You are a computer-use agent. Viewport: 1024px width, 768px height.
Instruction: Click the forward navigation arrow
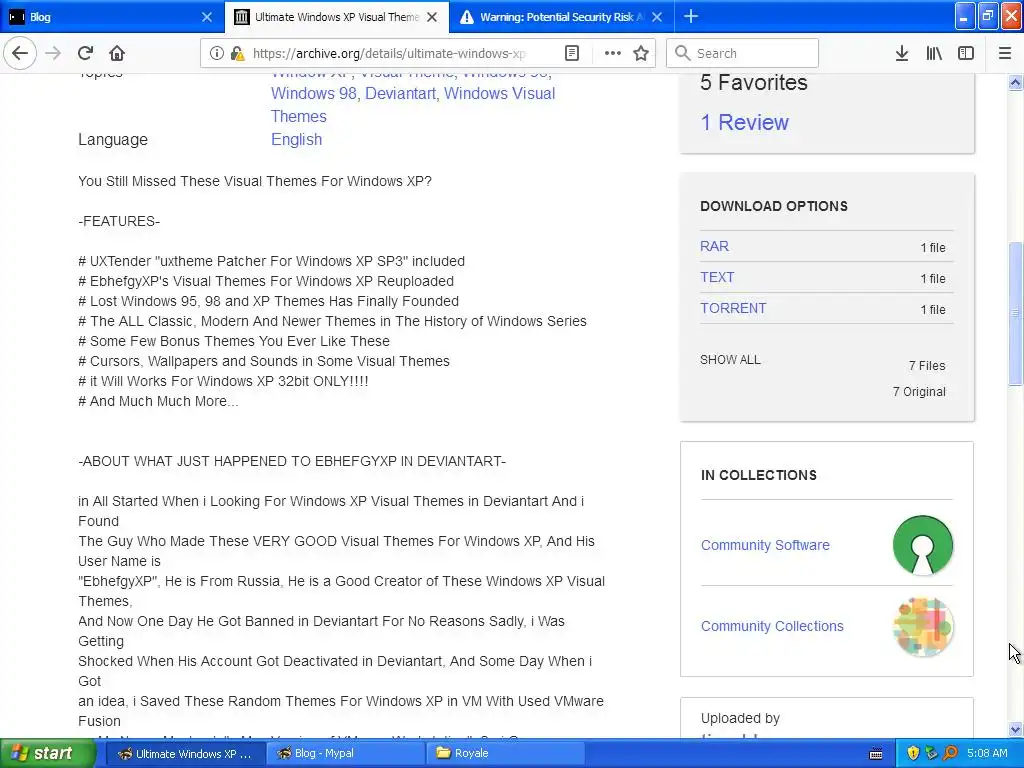click(53, 53)
